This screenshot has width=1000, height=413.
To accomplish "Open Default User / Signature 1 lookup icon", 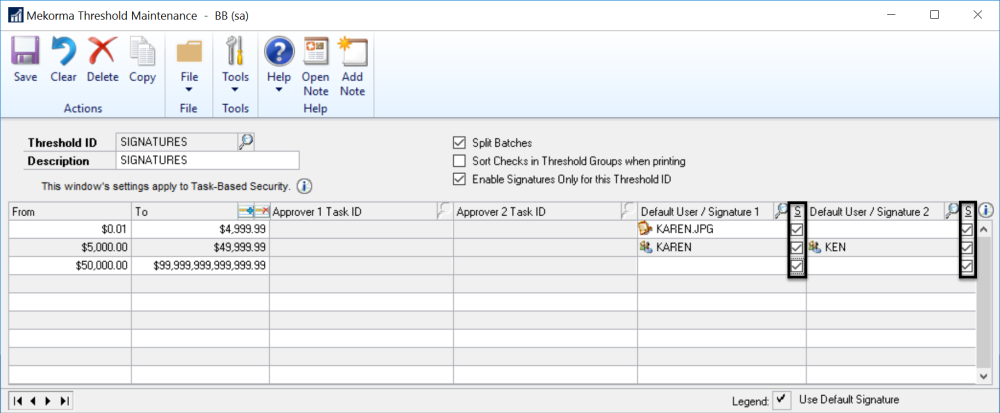I will [781, 210].
